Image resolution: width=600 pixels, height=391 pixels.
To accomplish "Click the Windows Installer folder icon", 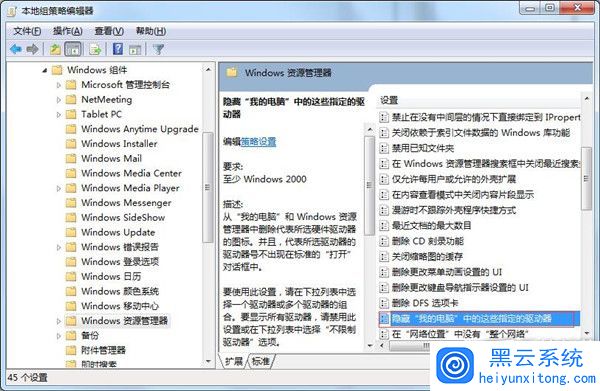I will tap(71, 144).
